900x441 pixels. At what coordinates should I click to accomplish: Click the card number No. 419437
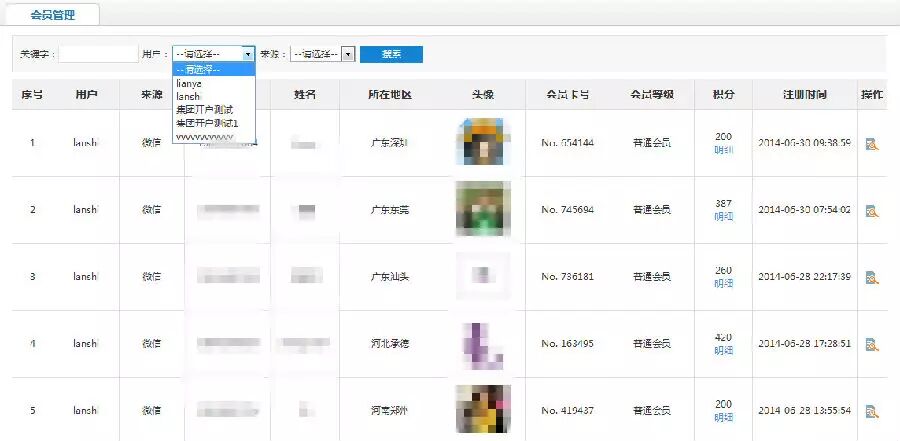pyautogui.click(x=568, y=411)
